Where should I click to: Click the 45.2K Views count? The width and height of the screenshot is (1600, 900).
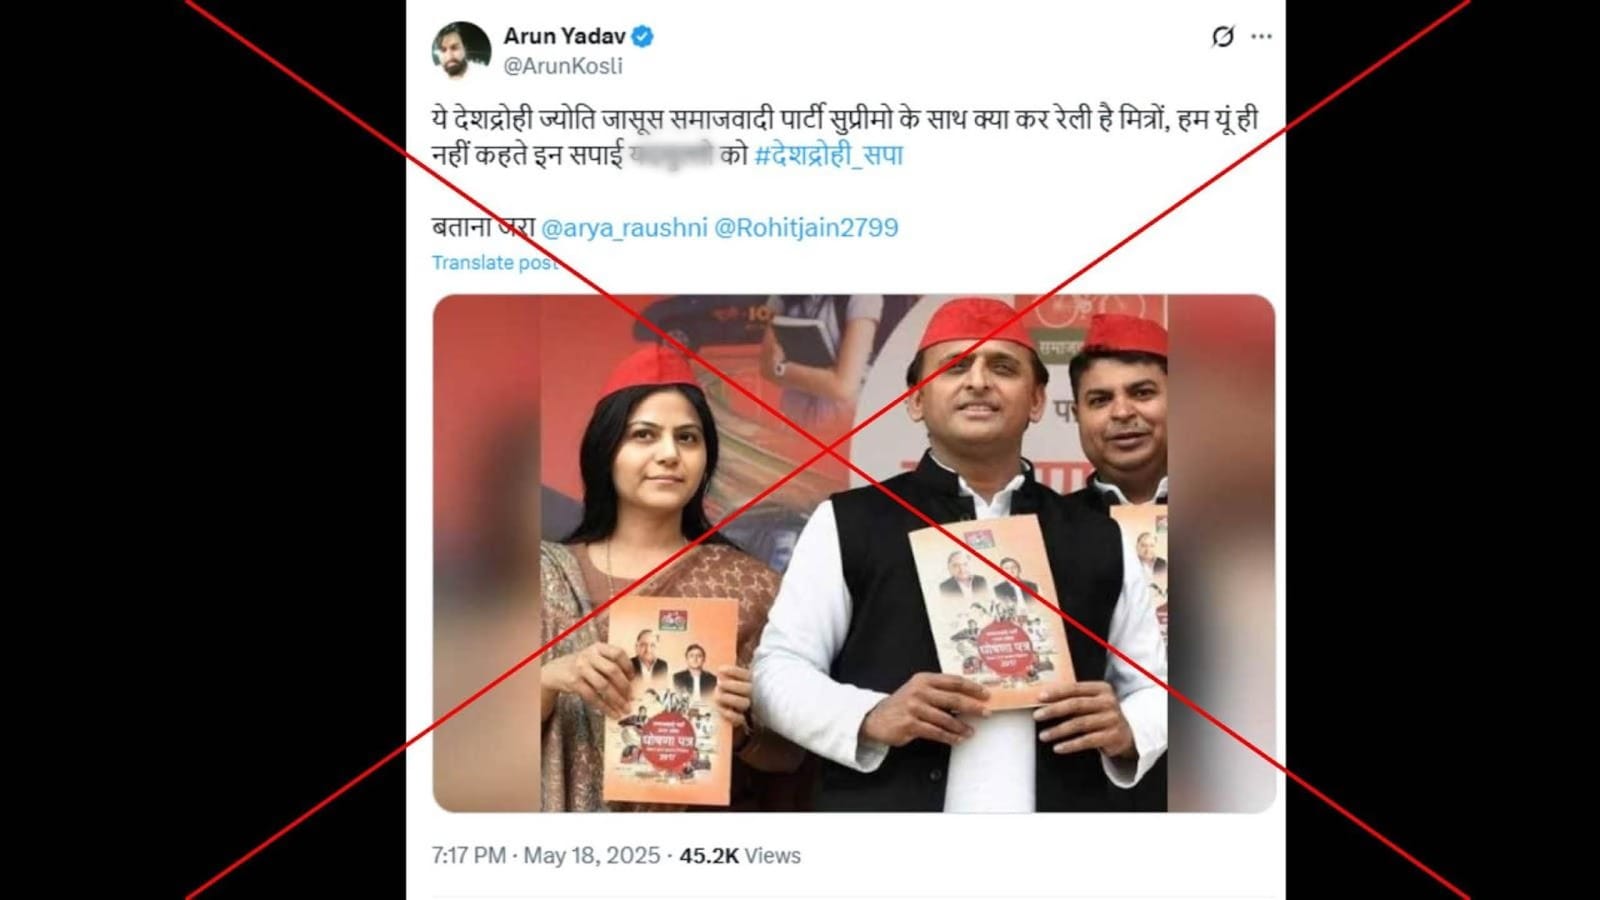(740, 856)
